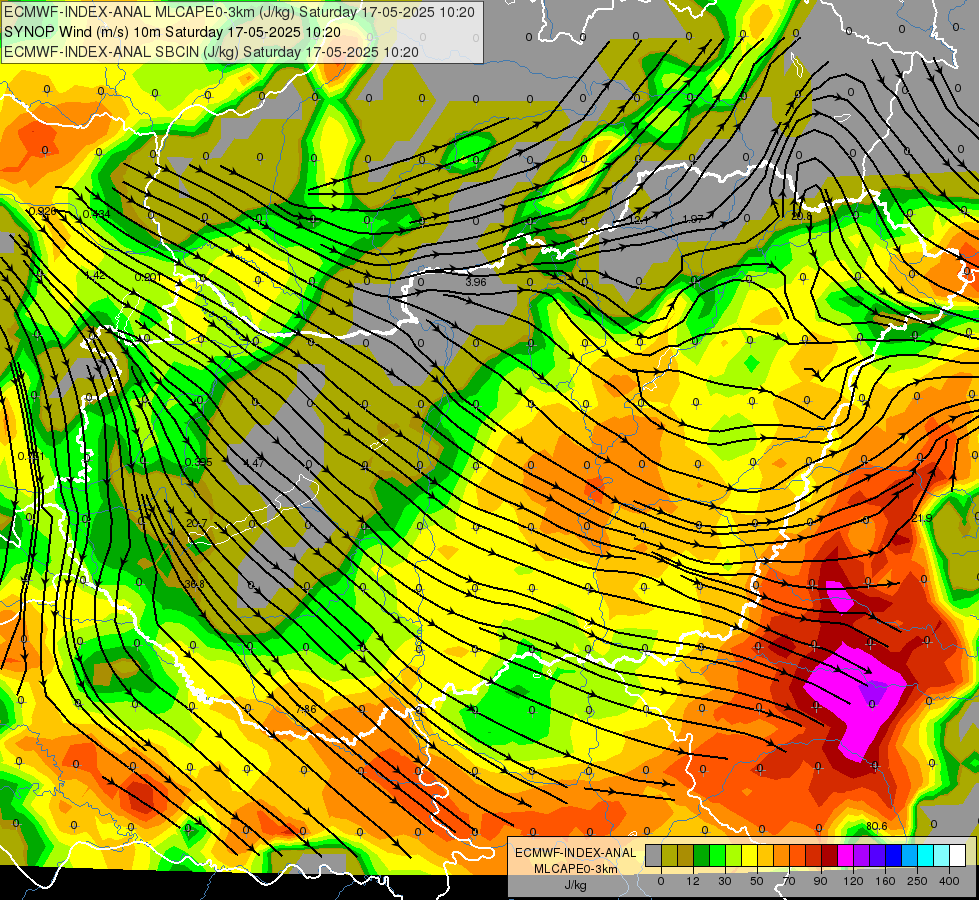Click the legend scale value 400

(949, 881)
